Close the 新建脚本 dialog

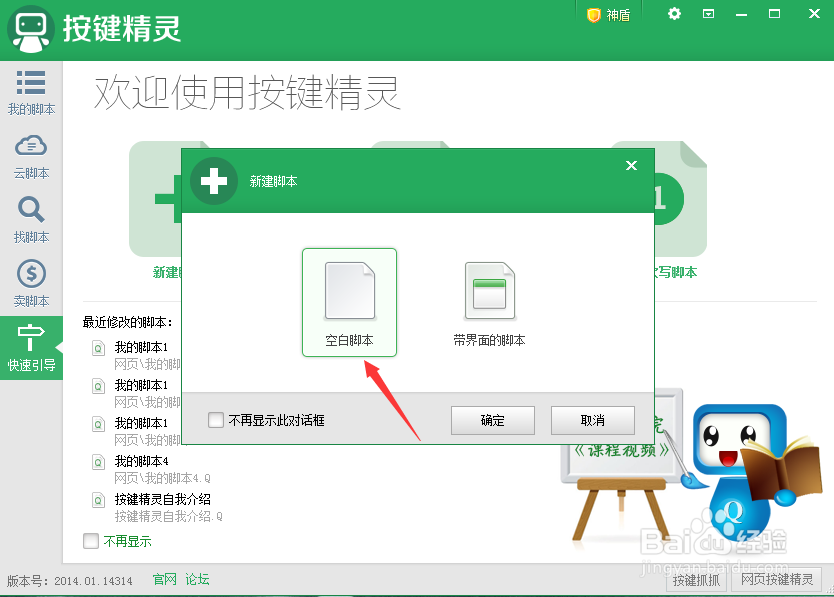coord(631,165)
